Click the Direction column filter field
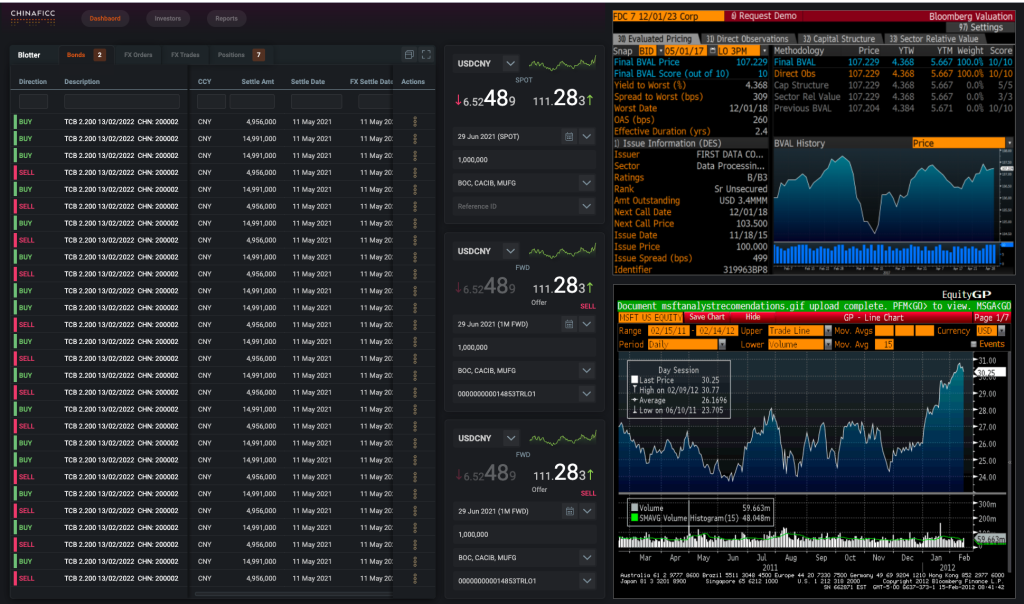 33,101
